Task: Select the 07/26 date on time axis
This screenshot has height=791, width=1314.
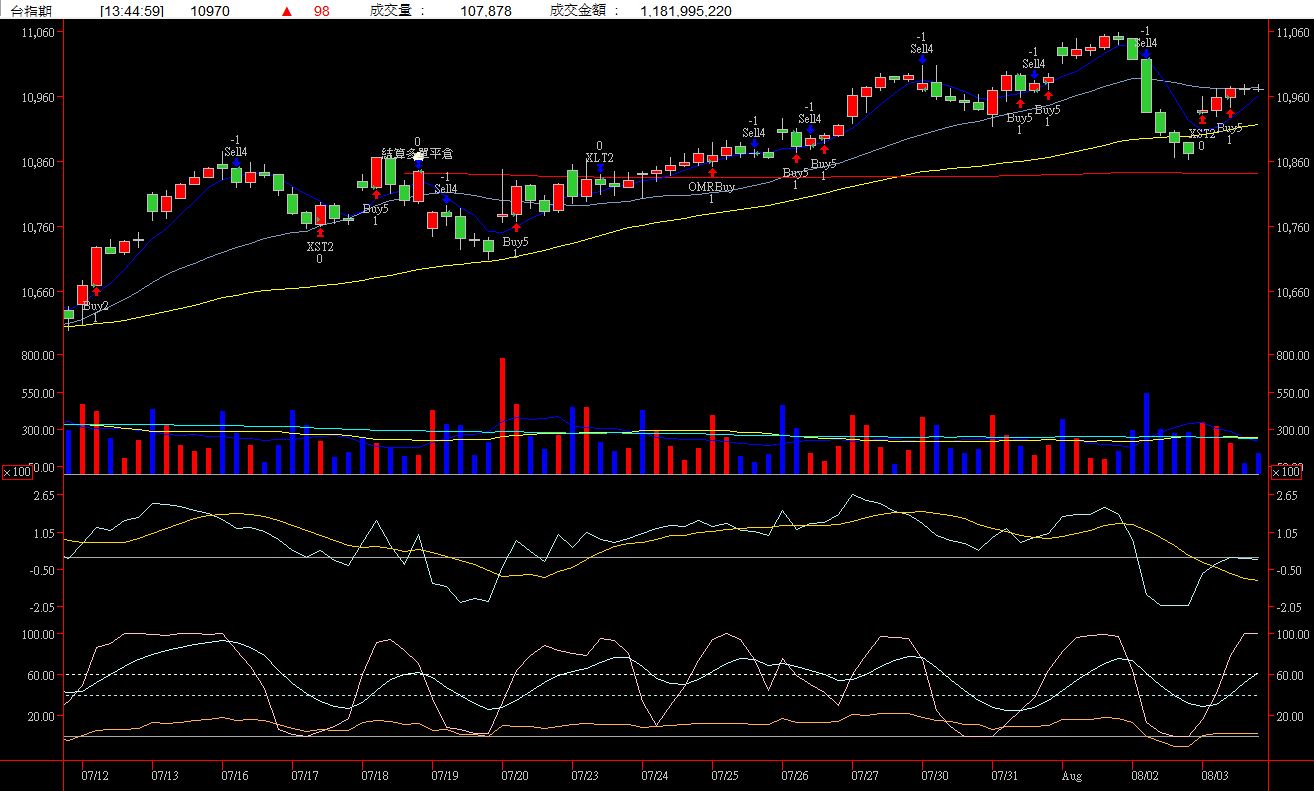Action: 795,775
